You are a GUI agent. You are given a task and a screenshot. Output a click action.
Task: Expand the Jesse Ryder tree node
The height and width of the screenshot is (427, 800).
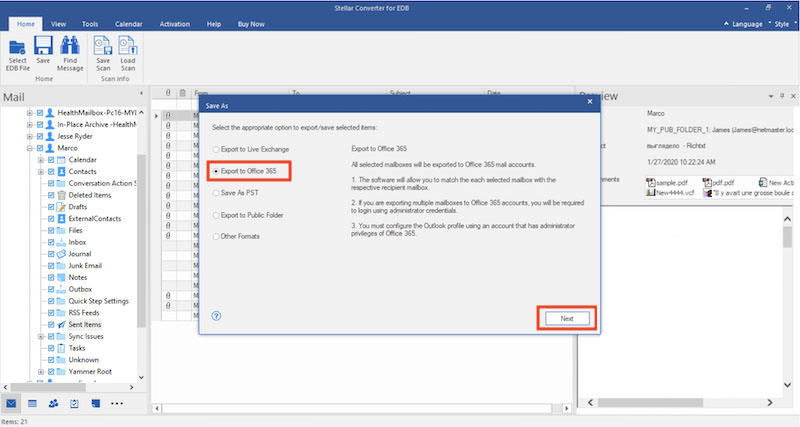point(30,136)
